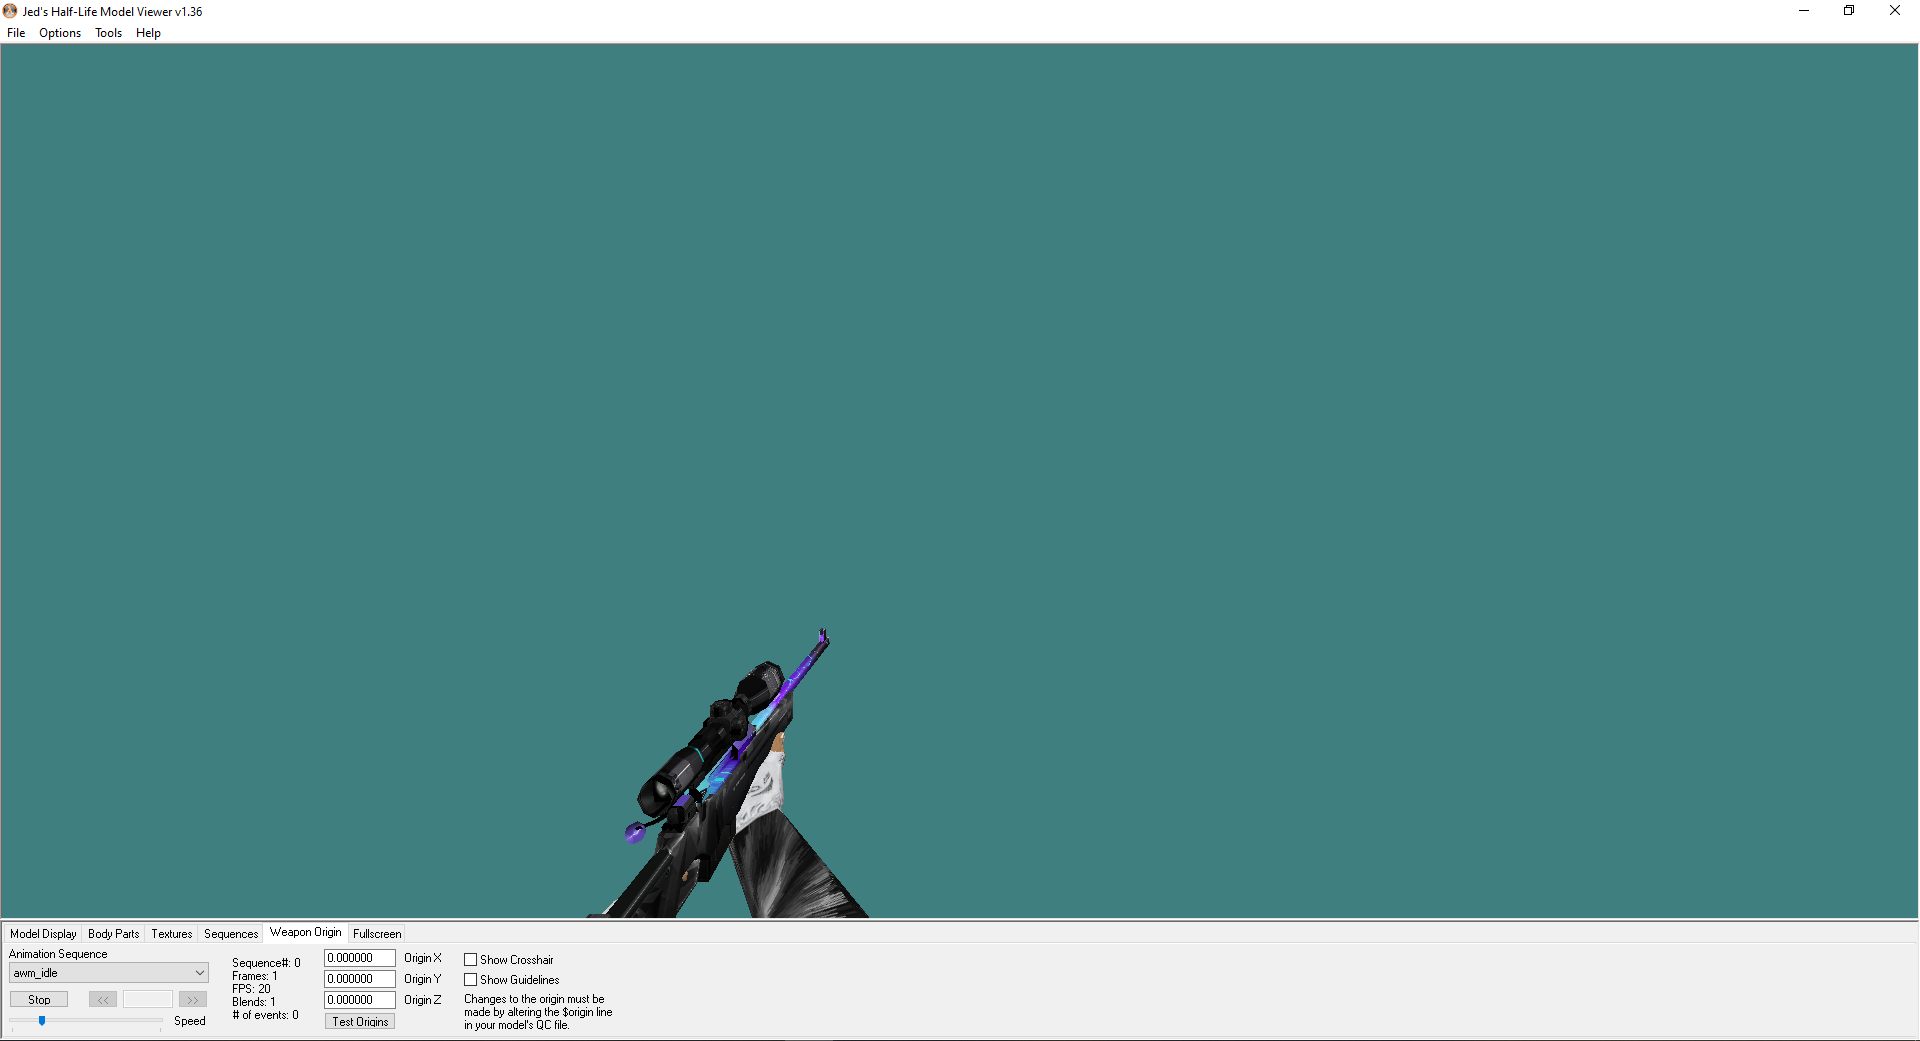Switch to the Sequences tab
The width and height of the screenshot is (1920, 1041).
point(231,934)
